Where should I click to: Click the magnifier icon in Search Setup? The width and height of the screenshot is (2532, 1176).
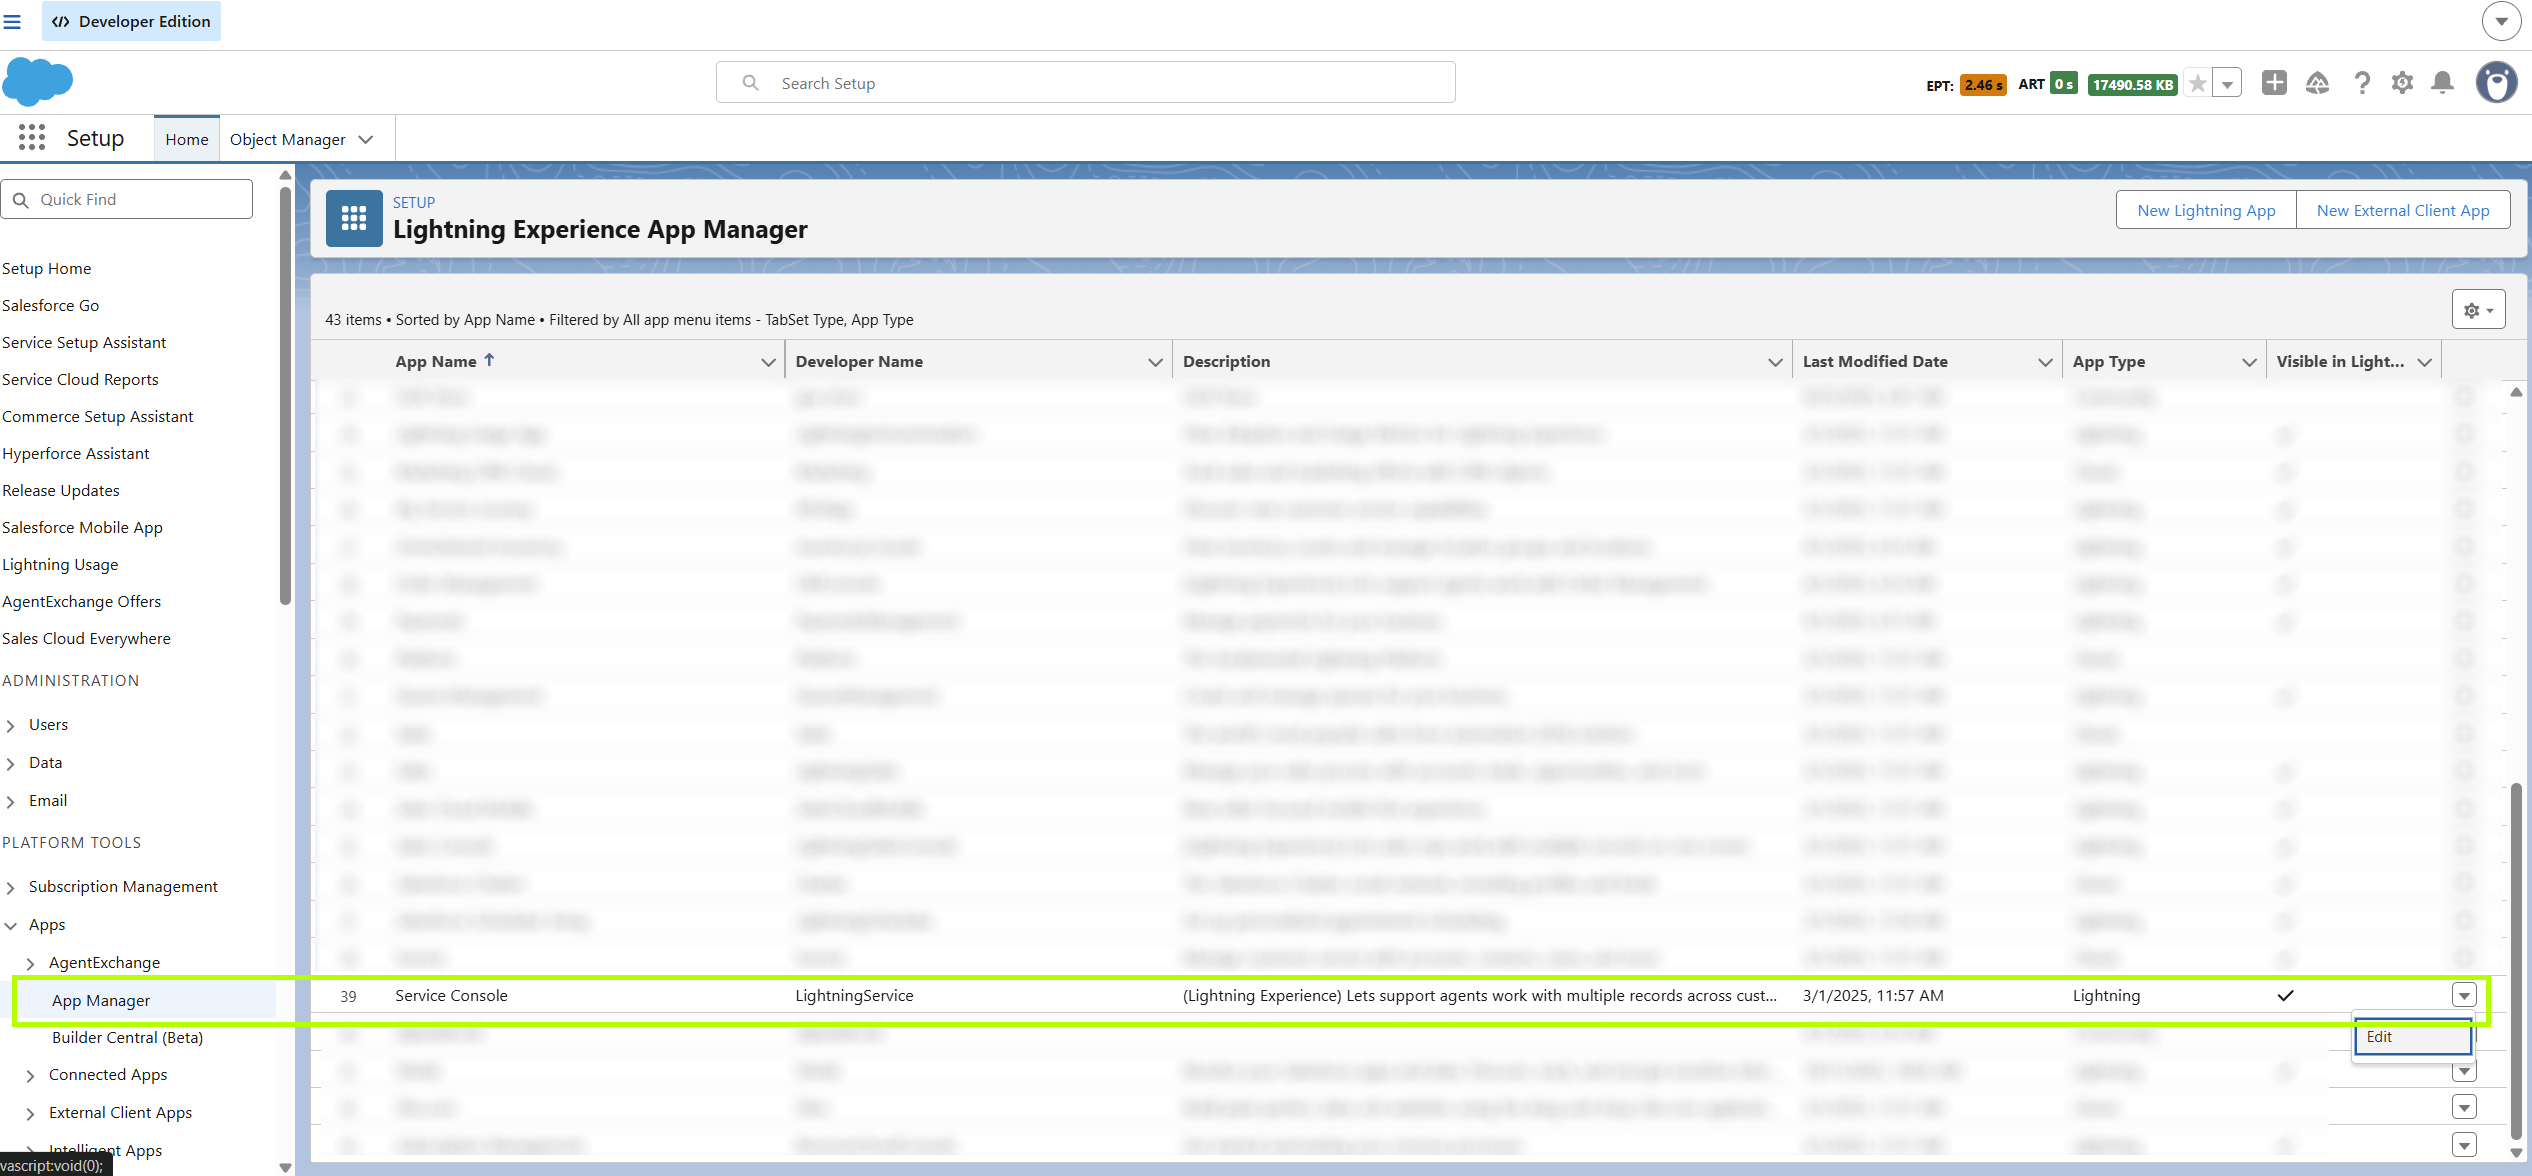click(750, 83)
